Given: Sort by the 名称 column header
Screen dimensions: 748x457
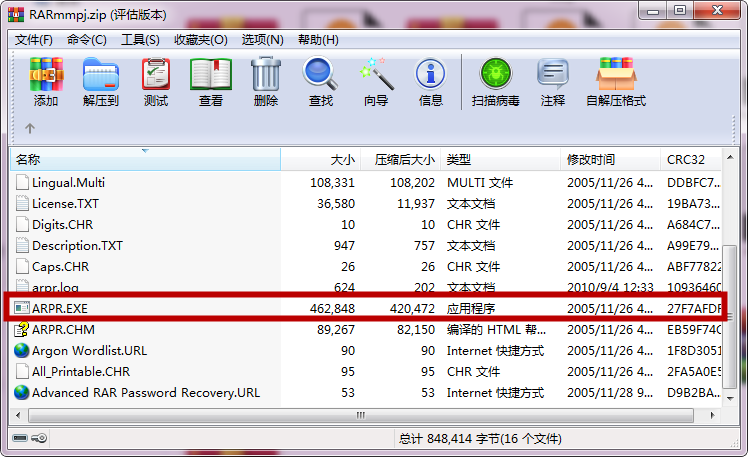Looking at the screenshot, I should 145,159.
